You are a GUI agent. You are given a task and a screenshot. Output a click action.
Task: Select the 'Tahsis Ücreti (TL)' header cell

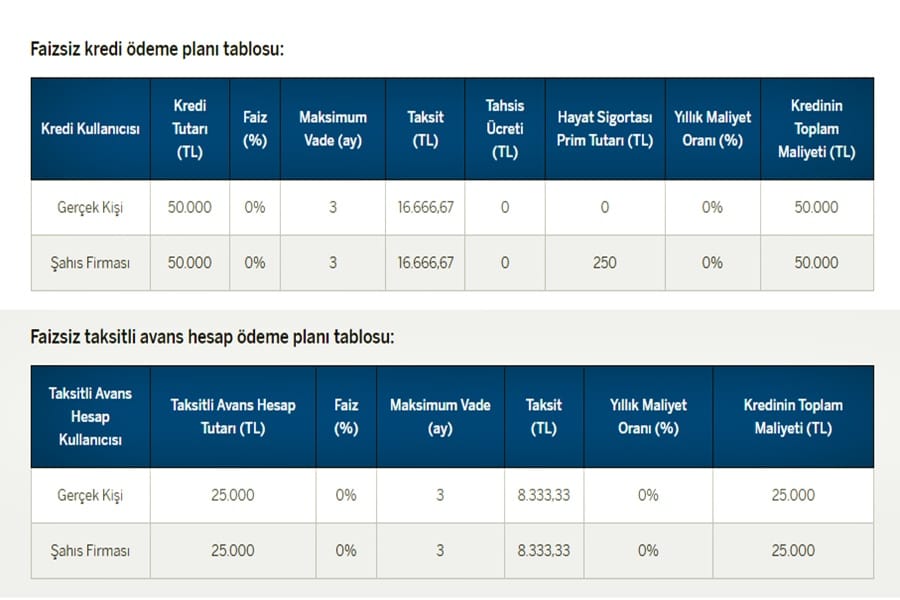(x=504, y=129)
